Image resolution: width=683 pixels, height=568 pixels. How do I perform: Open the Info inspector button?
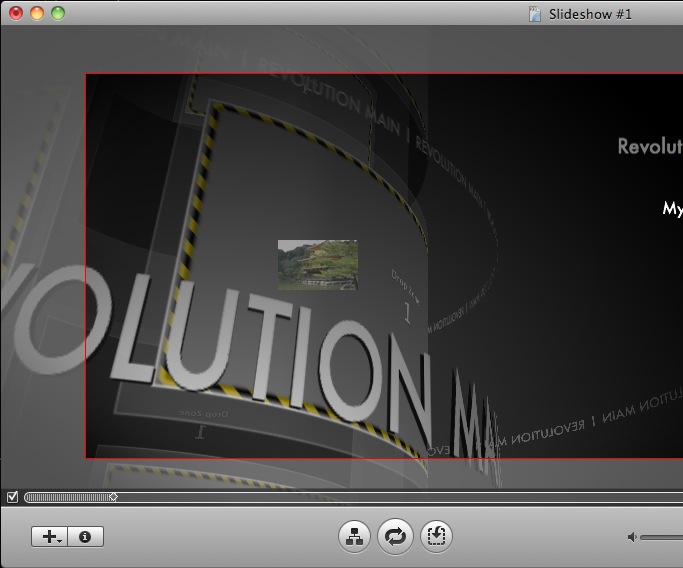(x=85, y=536)
